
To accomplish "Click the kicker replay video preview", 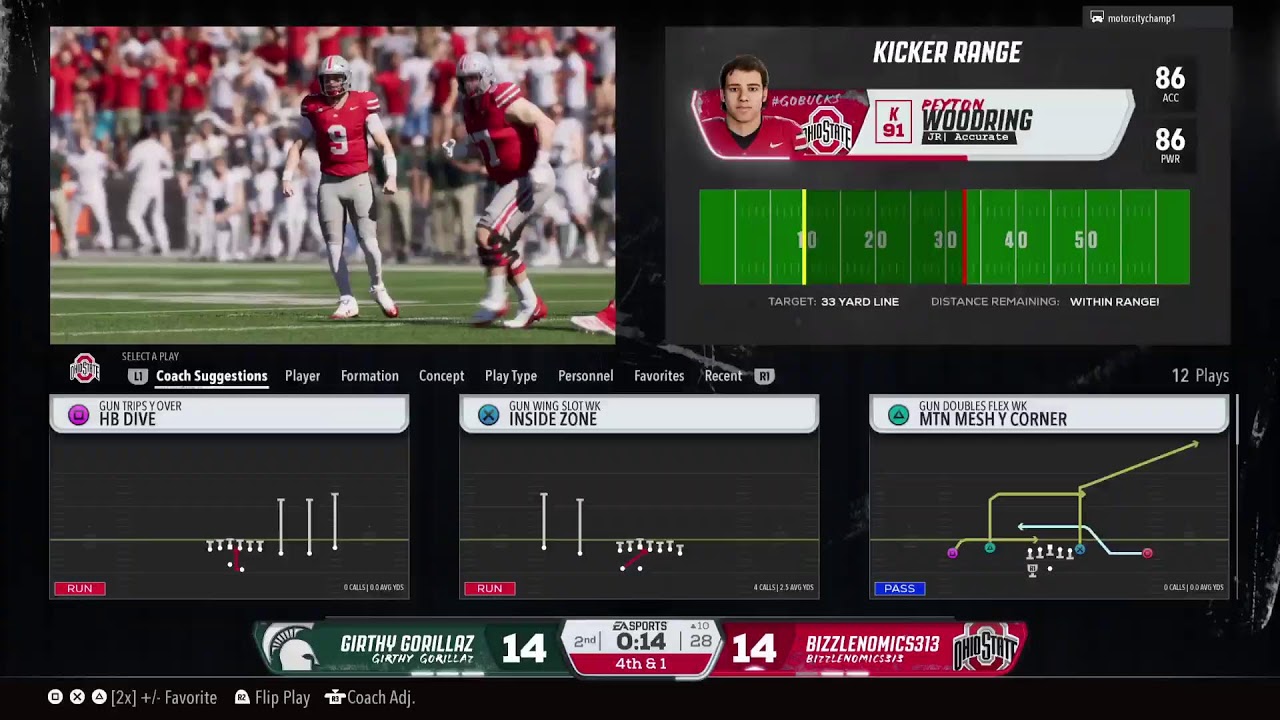I will [x=332, y=185].
